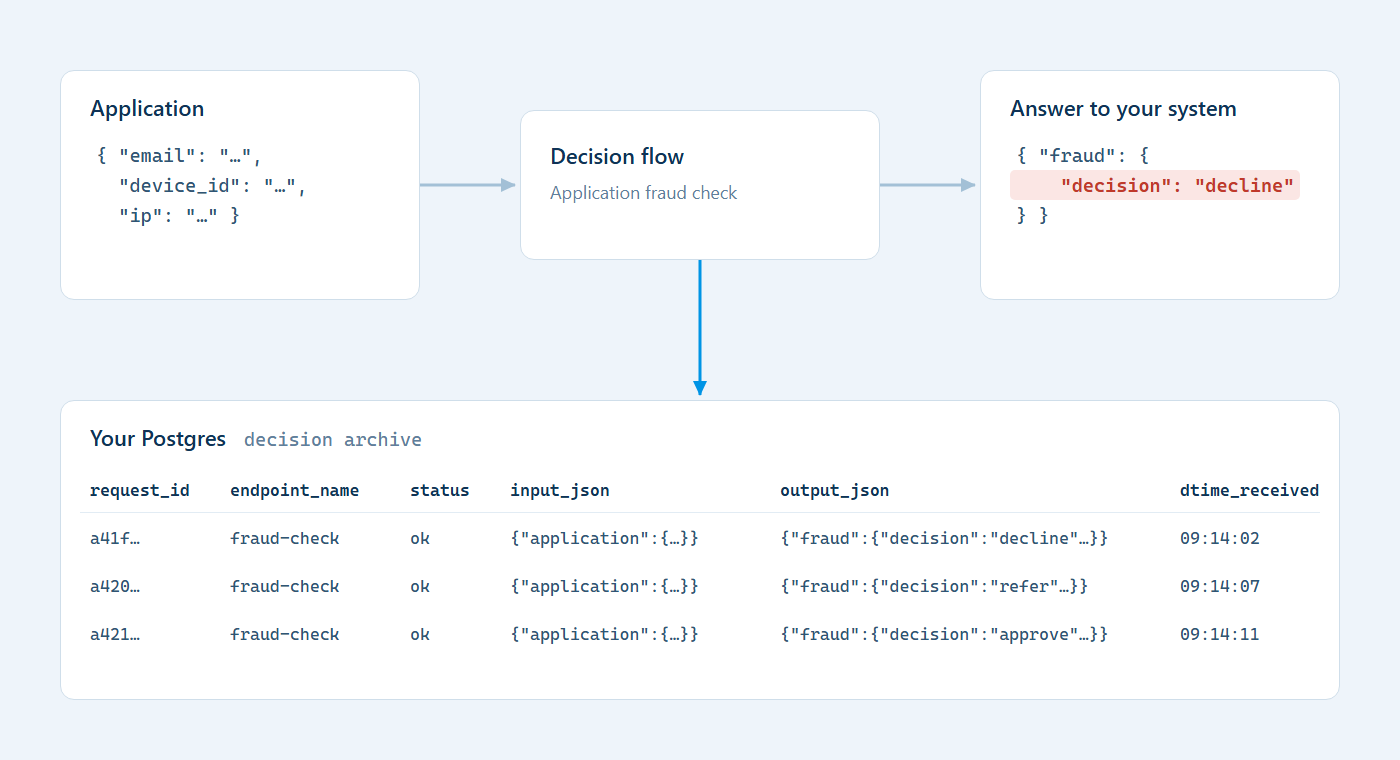The image size is (1400, 760).
Task: Select the "ip" line in the Application JSON
Action: click(179, 216)
